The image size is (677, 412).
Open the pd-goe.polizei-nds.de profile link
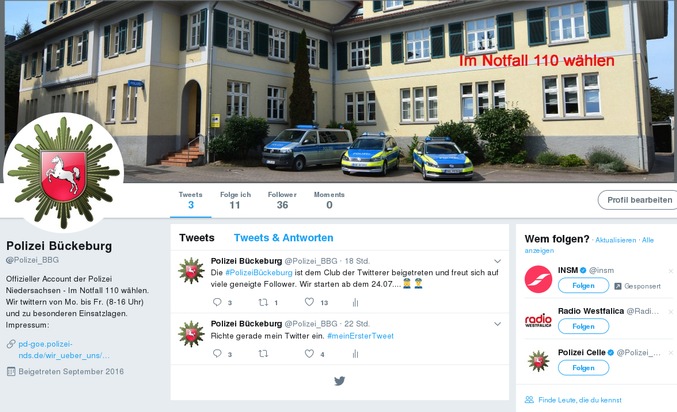pos(63,350)
